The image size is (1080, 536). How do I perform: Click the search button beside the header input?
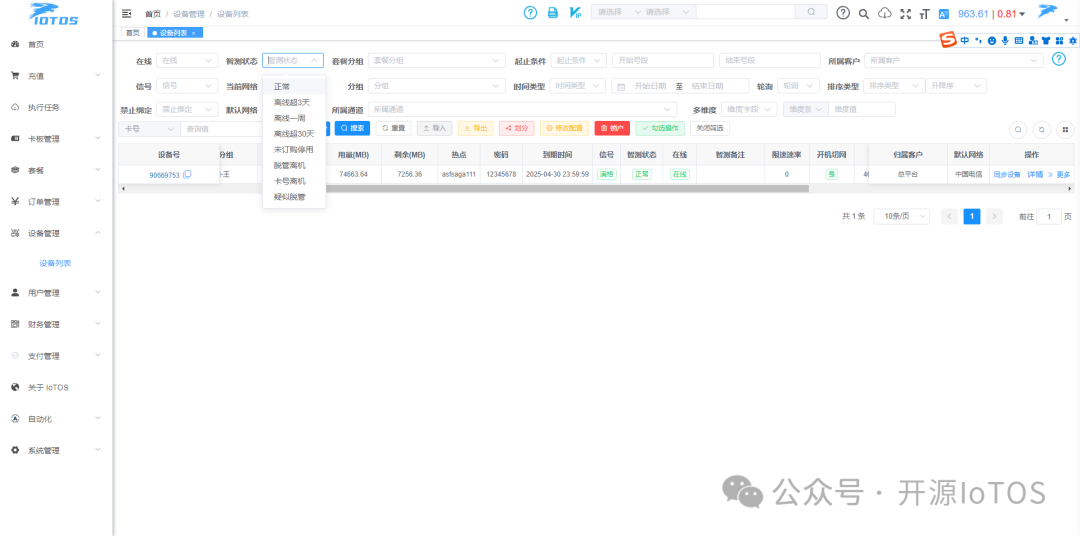tap(811, 12)
